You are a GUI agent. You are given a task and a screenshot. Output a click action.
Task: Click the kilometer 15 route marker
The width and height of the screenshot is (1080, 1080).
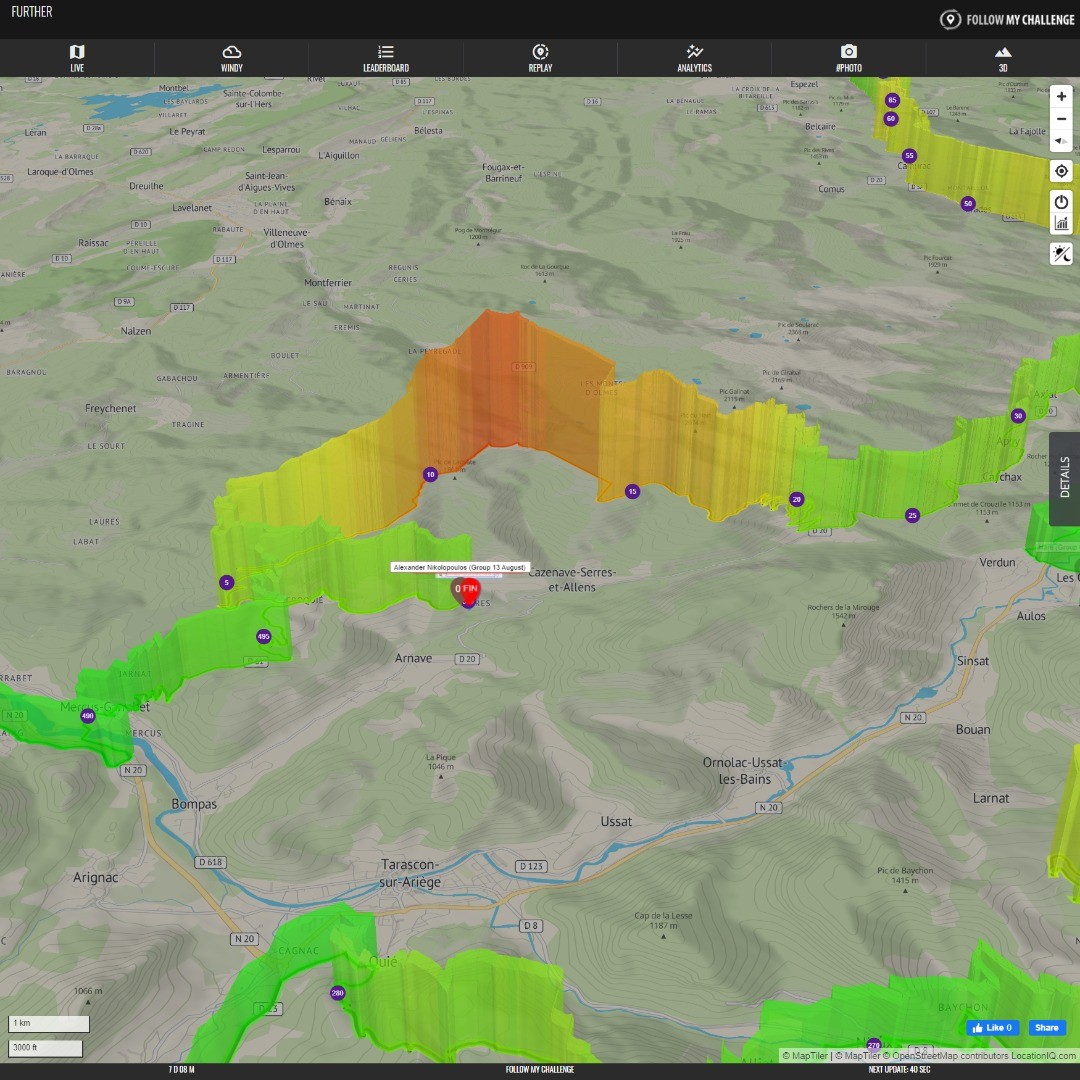click(632, 491)
